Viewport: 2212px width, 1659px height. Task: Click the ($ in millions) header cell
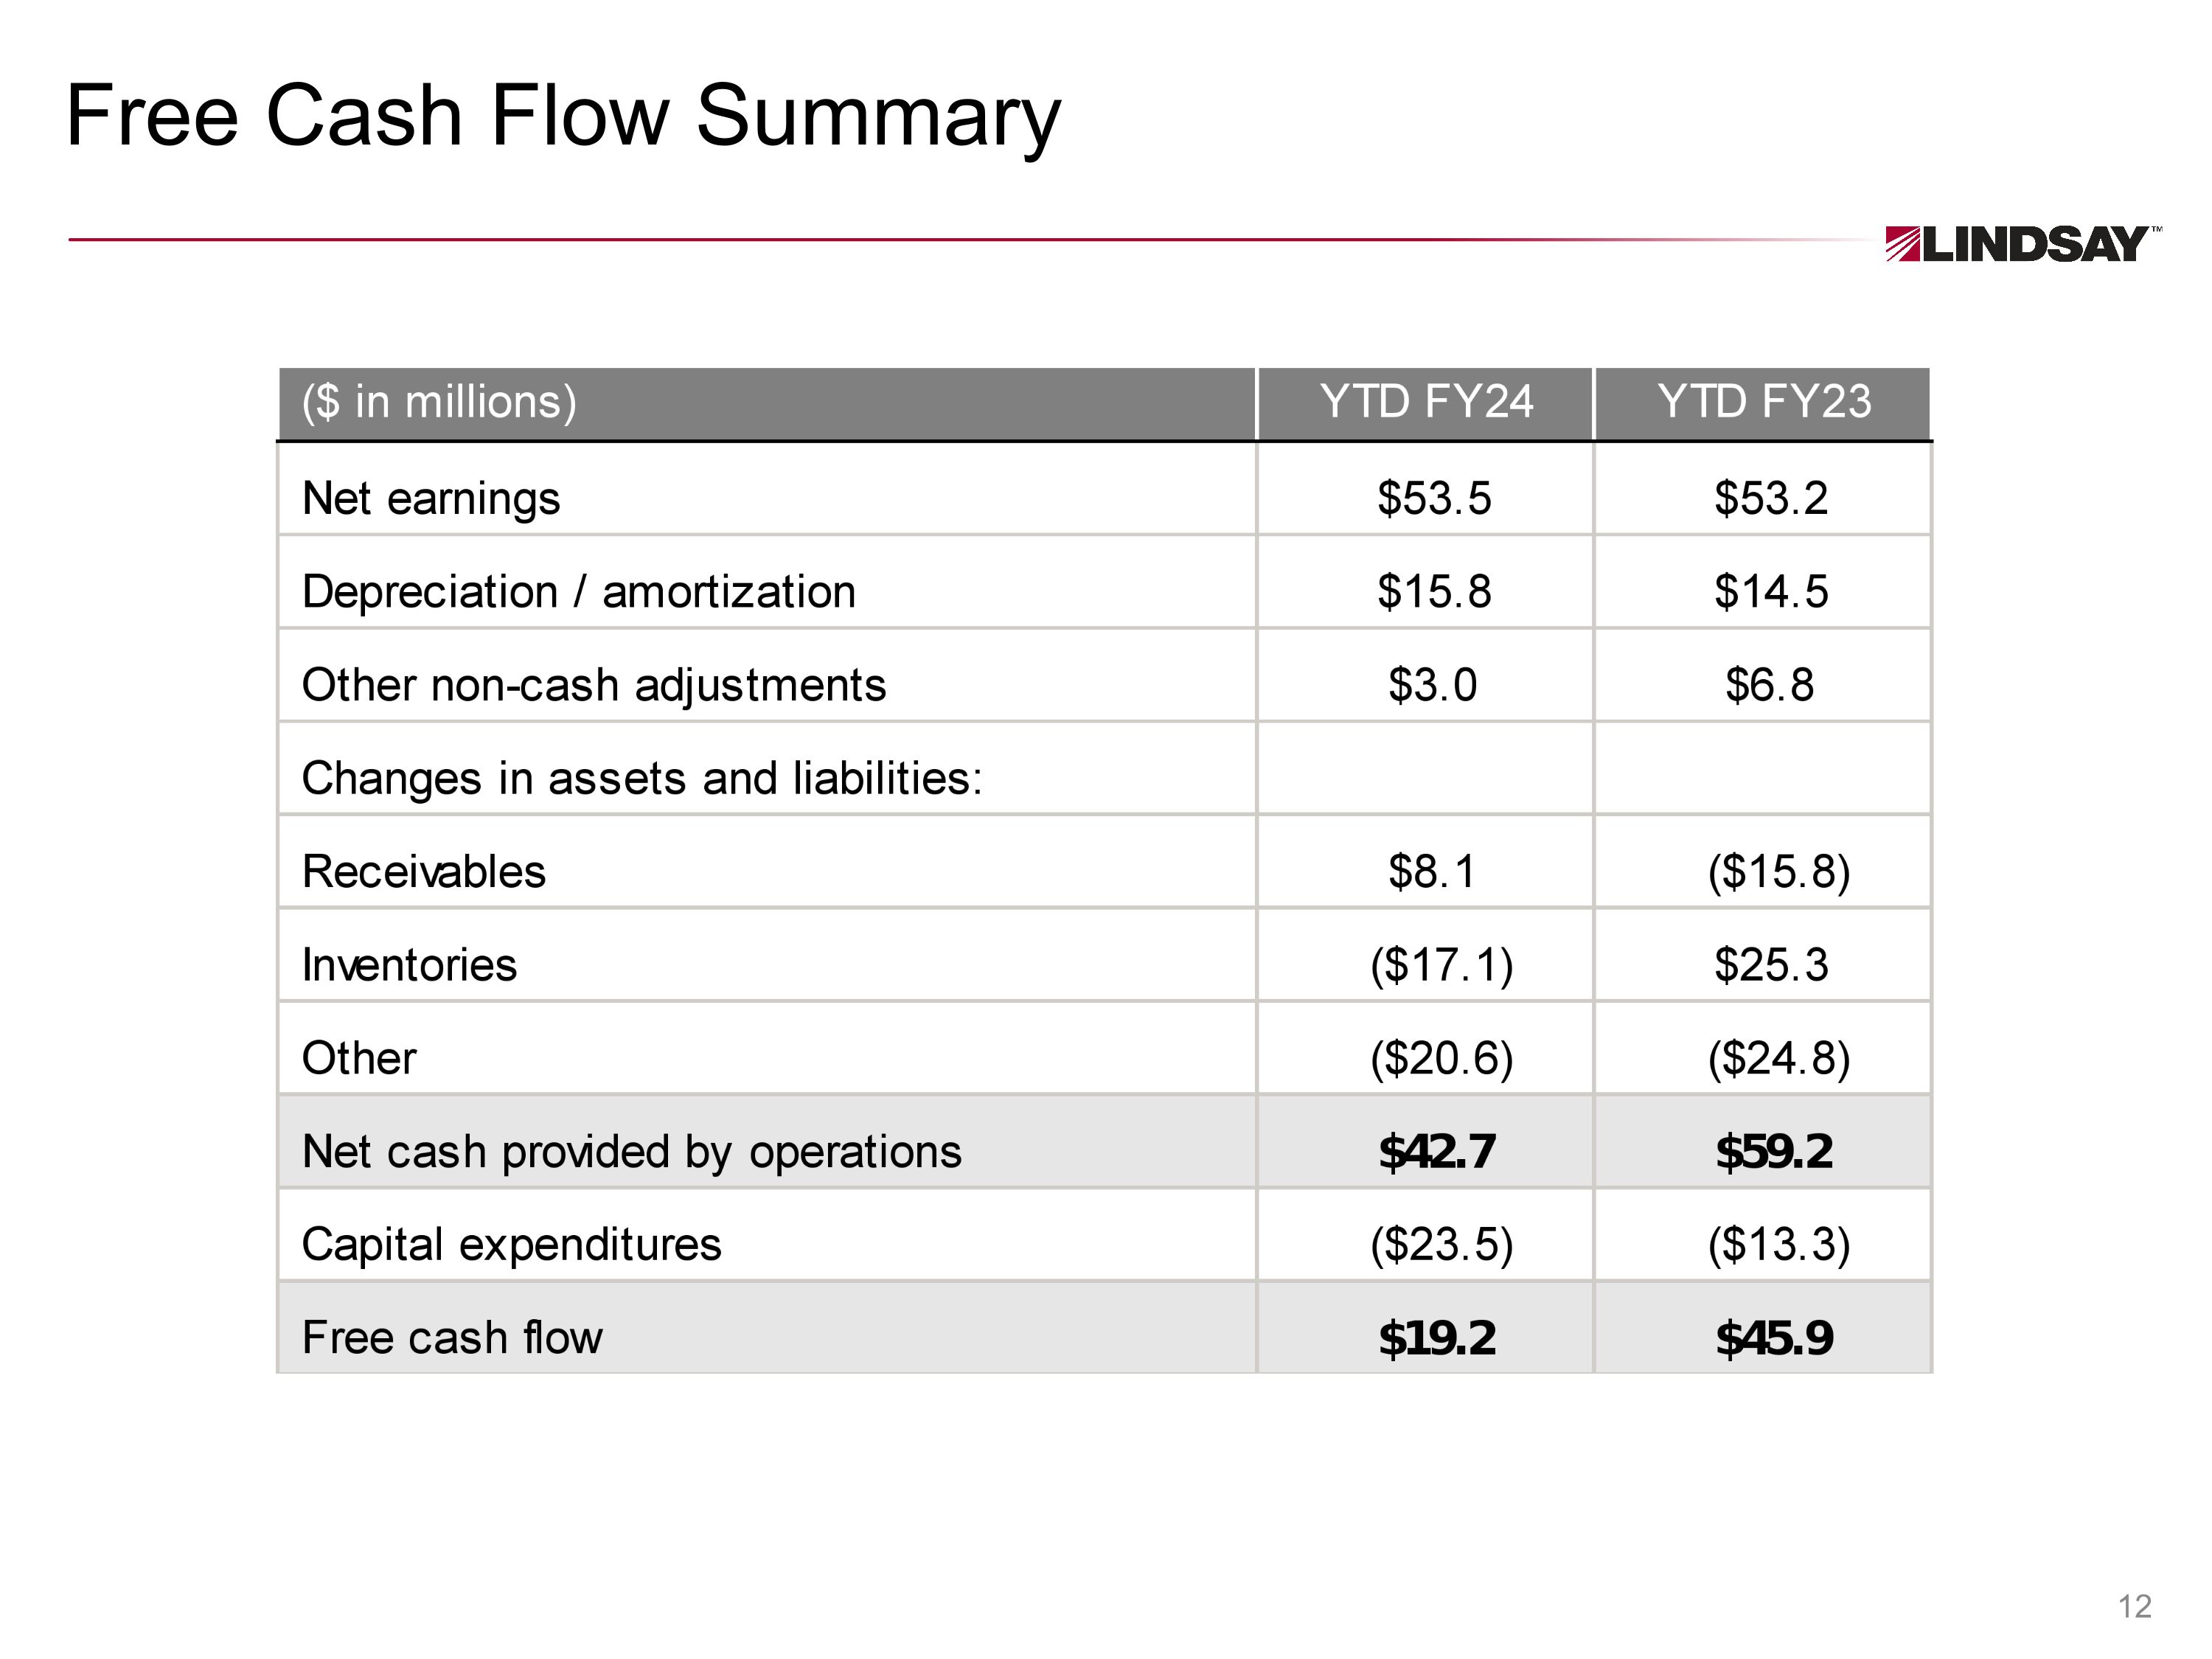click(x=439, y=402)
